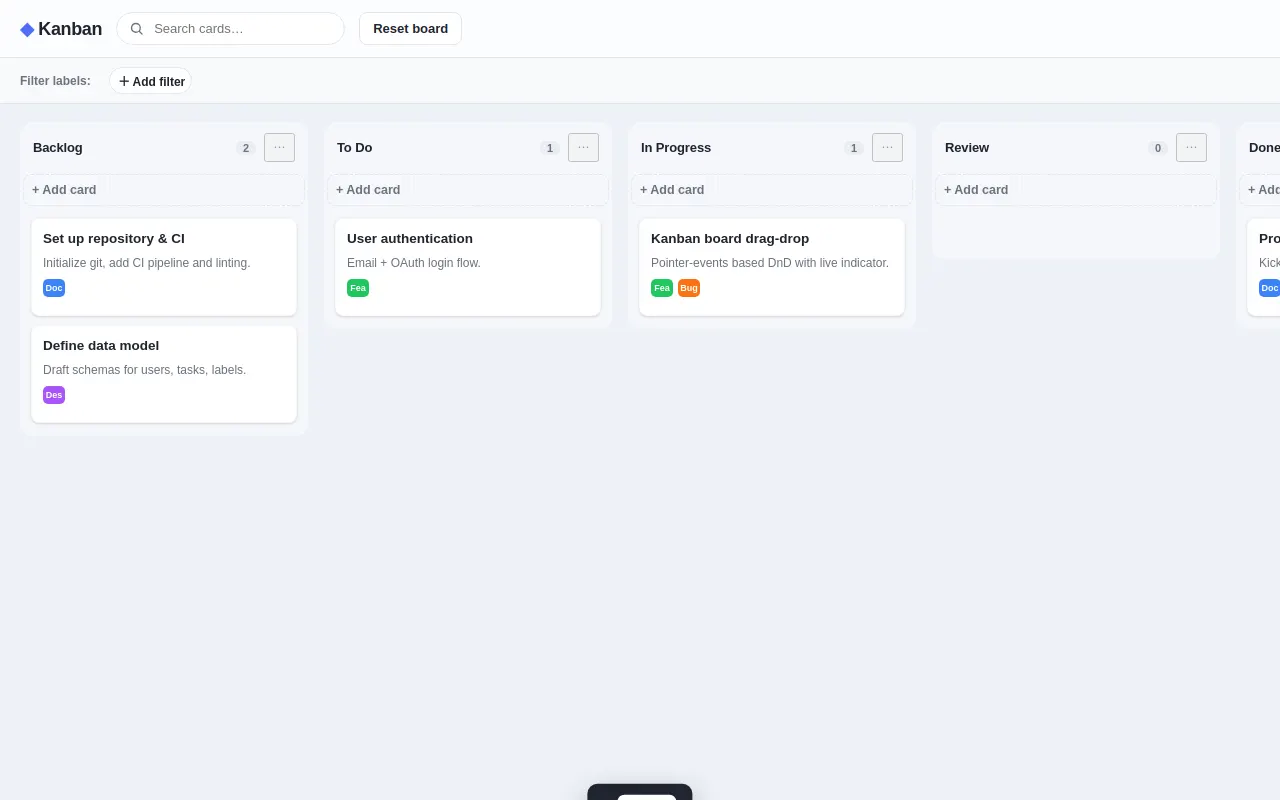Click the Review column title
This screenshot has width=1280, height=800.
(967, 148)
